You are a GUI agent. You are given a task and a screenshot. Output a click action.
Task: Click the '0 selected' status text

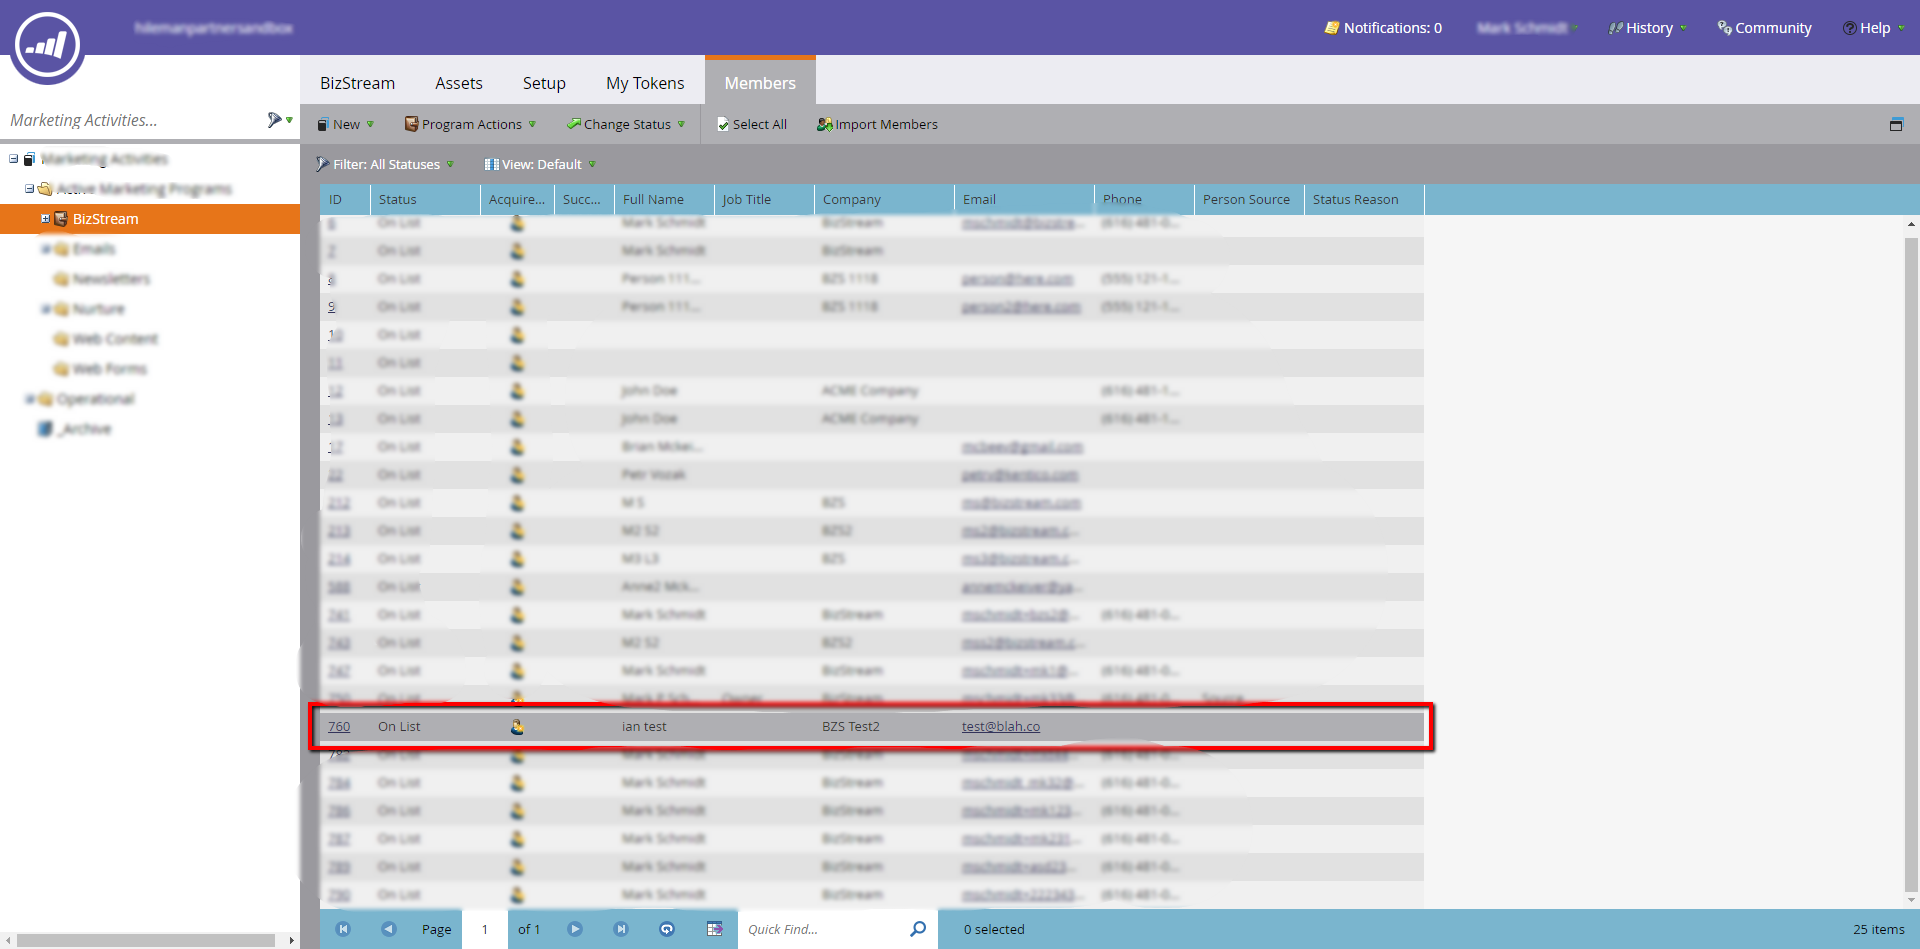994,929
